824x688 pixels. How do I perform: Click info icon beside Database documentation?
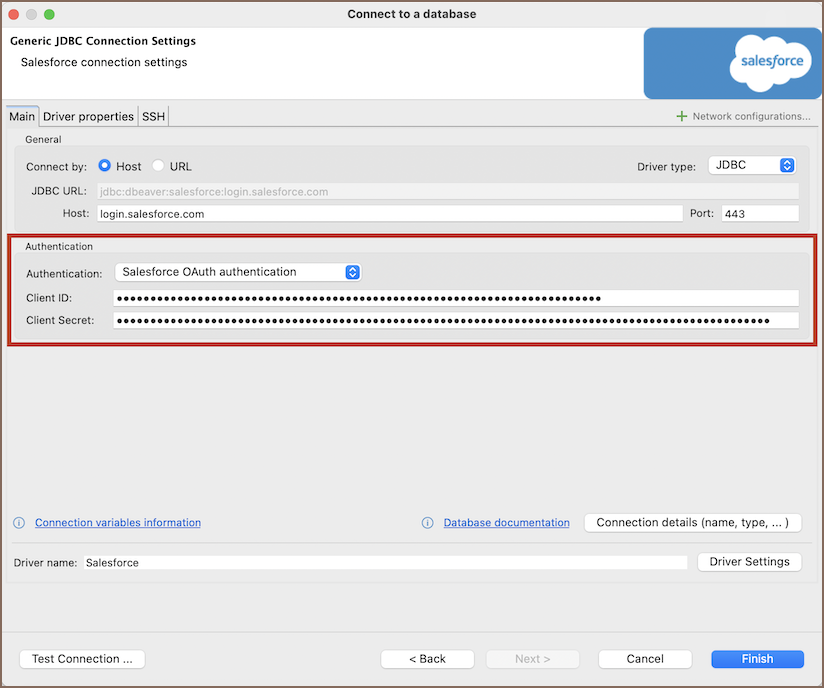(x=428, y=523)
